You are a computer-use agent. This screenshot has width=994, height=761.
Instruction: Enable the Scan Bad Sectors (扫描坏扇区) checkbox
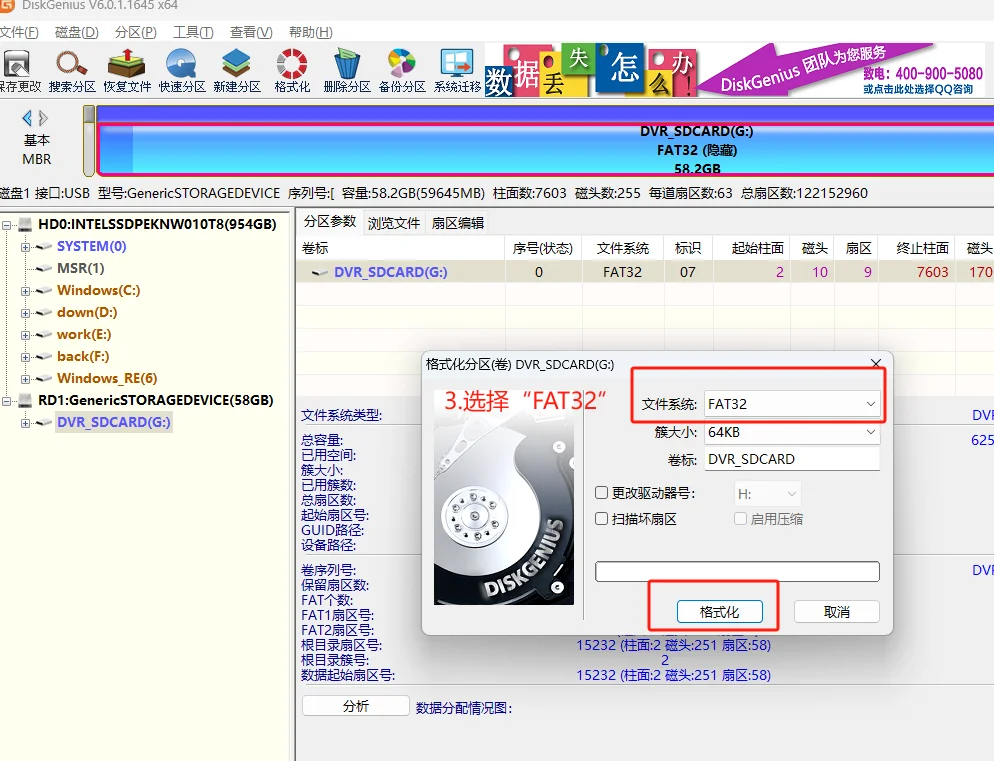[602, 519]
